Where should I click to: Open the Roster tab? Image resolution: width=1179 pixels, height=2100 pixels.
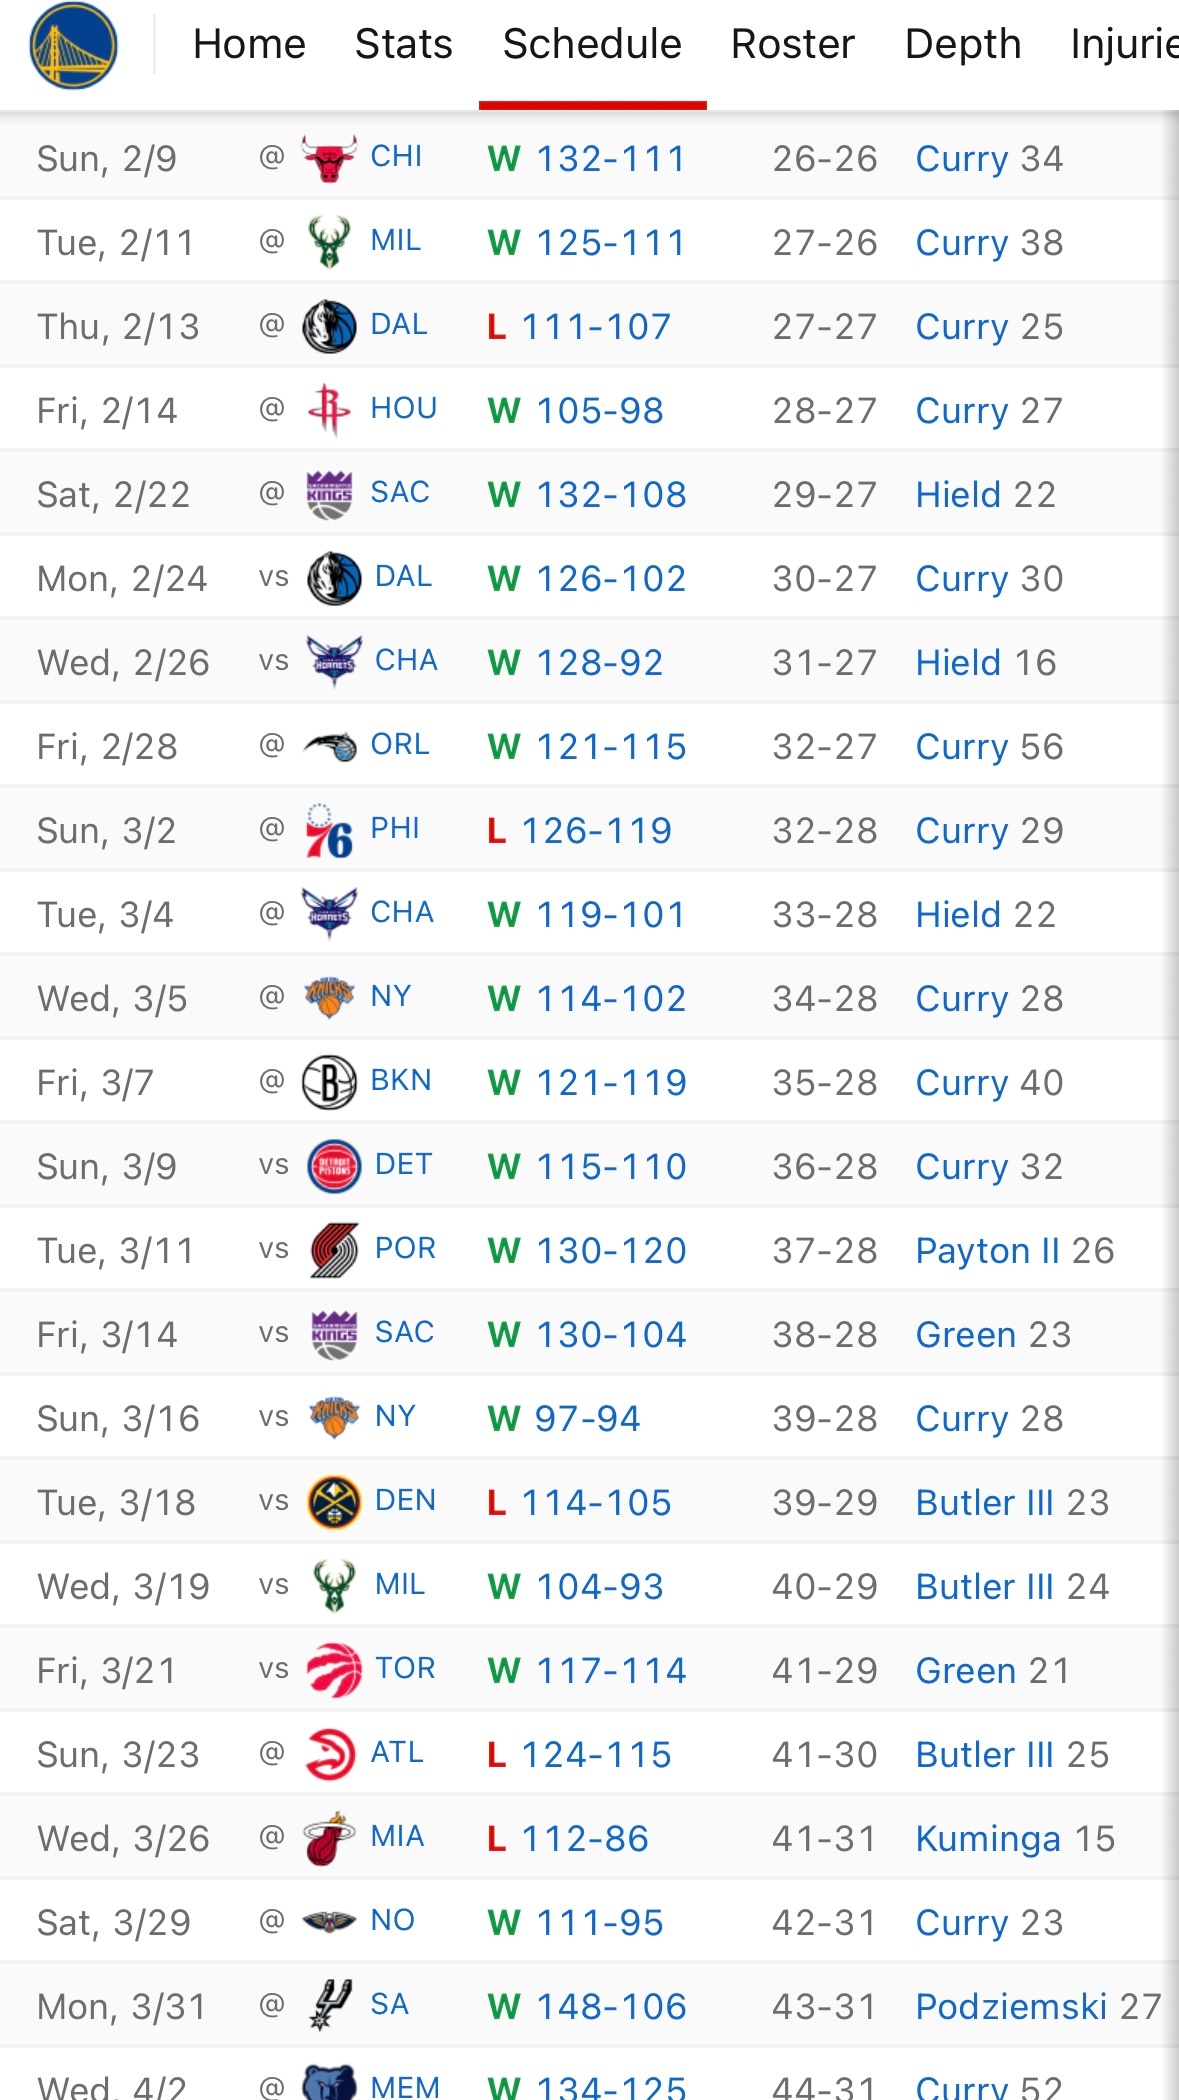pos(792,45)
